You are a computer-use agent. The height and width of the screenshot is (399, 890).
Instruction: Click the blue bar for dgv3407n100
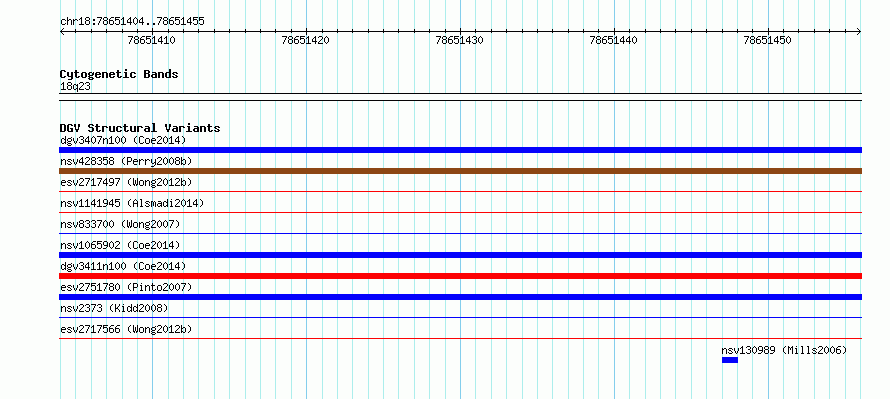click(460, 150)
